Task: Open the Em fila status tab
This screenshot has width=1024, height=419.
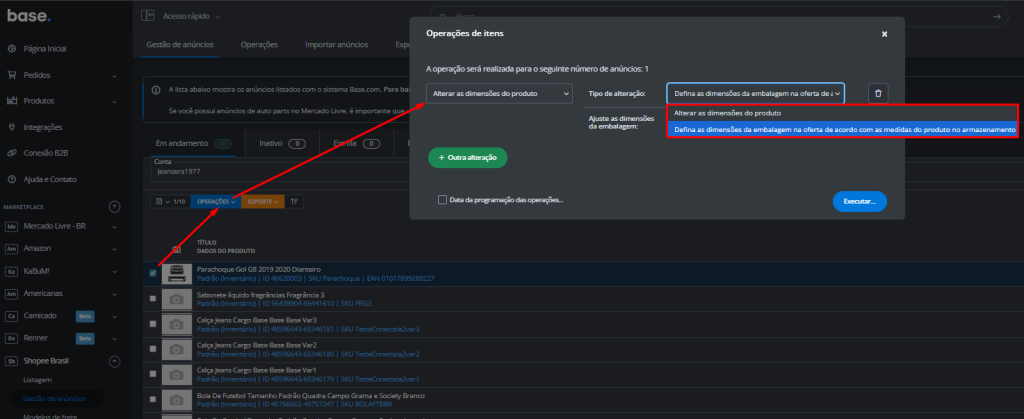Action: coord(357,143)
